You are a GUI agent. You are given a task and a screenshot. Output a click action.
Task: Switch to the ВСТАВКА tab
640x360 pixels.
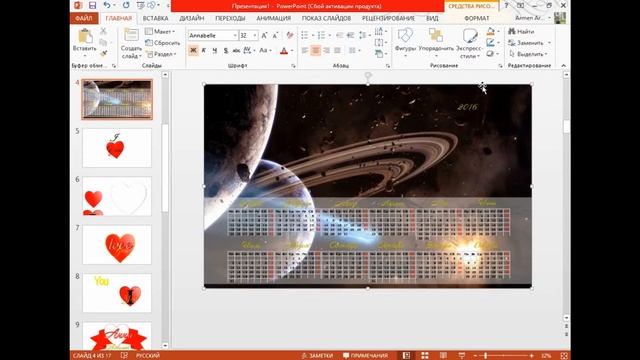155,18
